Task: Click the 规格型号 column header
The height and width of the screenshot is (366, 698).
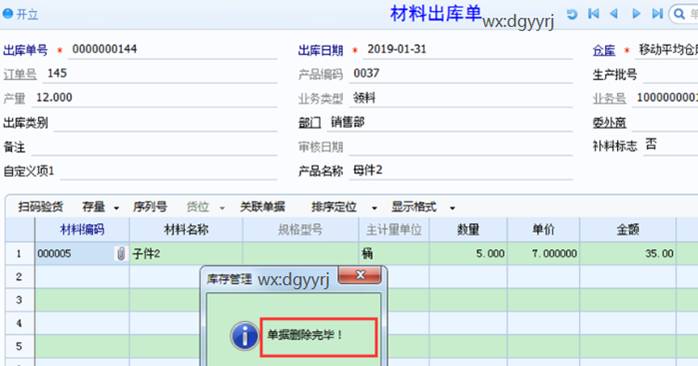Action: click(300, 230)
